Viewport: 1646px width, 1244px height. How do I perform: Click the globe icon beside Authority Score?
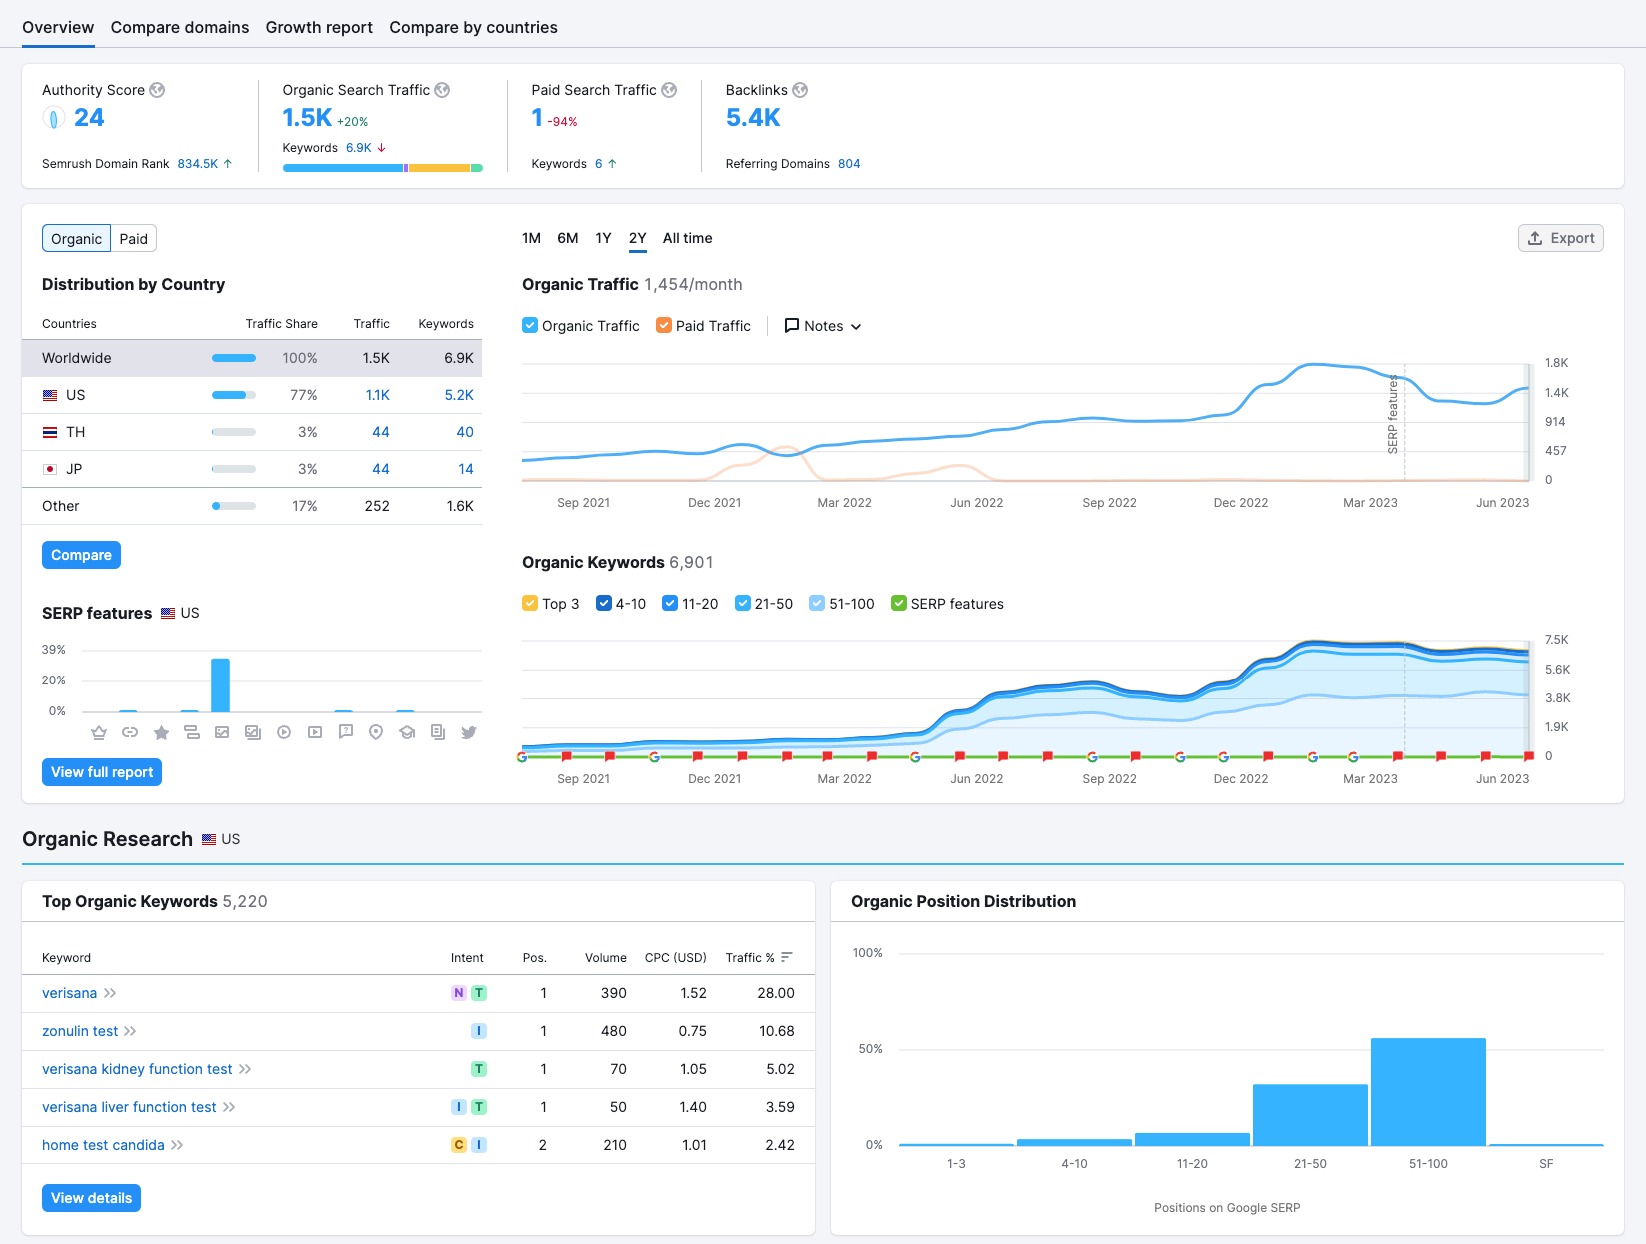click(157, 90)
